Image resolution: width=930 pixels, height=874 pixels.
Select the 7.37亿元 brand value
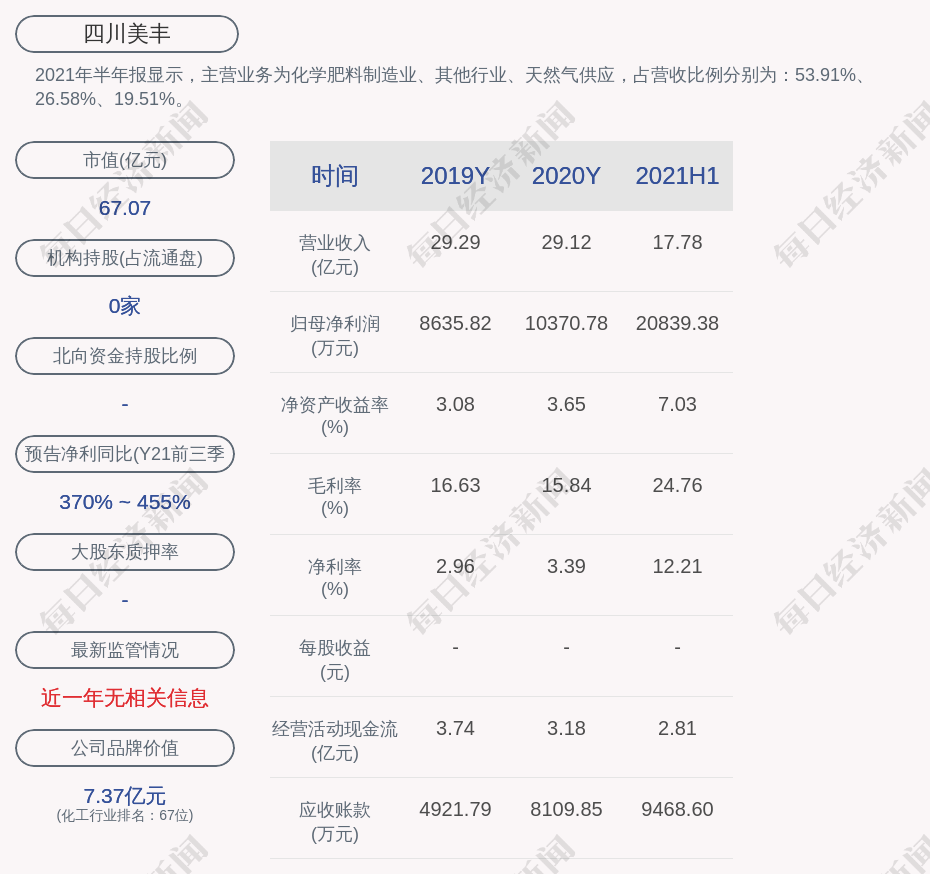(125, 795)
